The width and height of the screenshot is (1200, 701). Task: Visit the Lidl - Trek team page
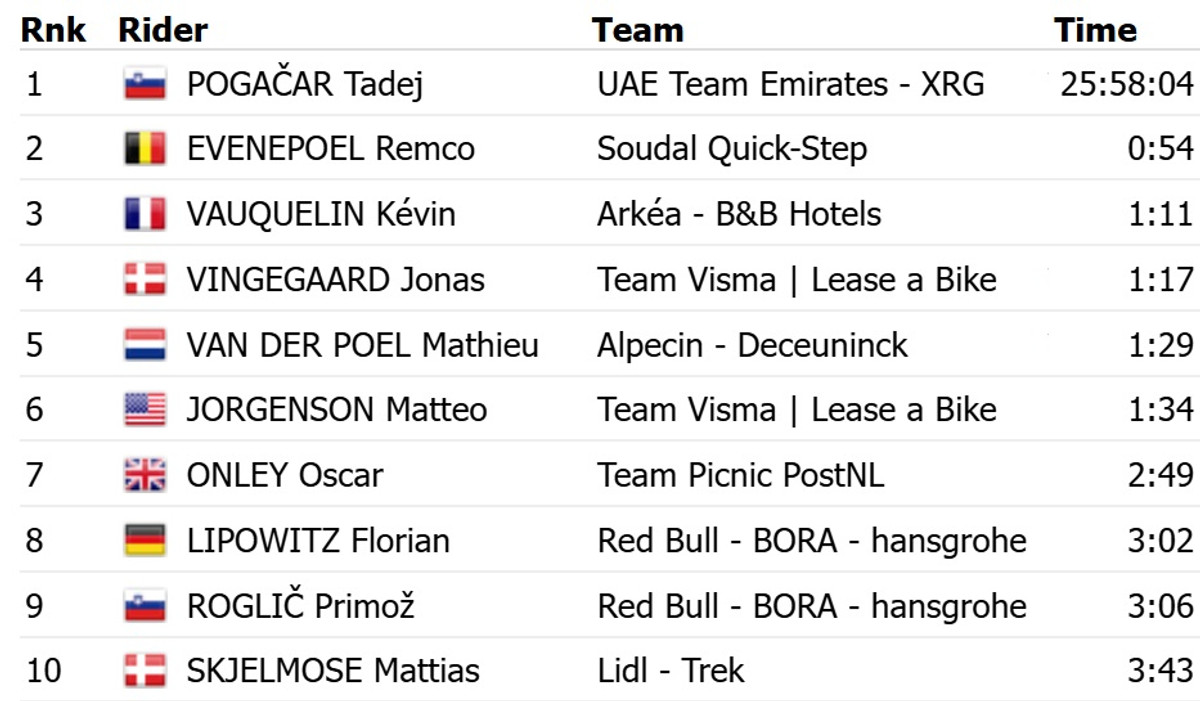click(x=671, y=670)
